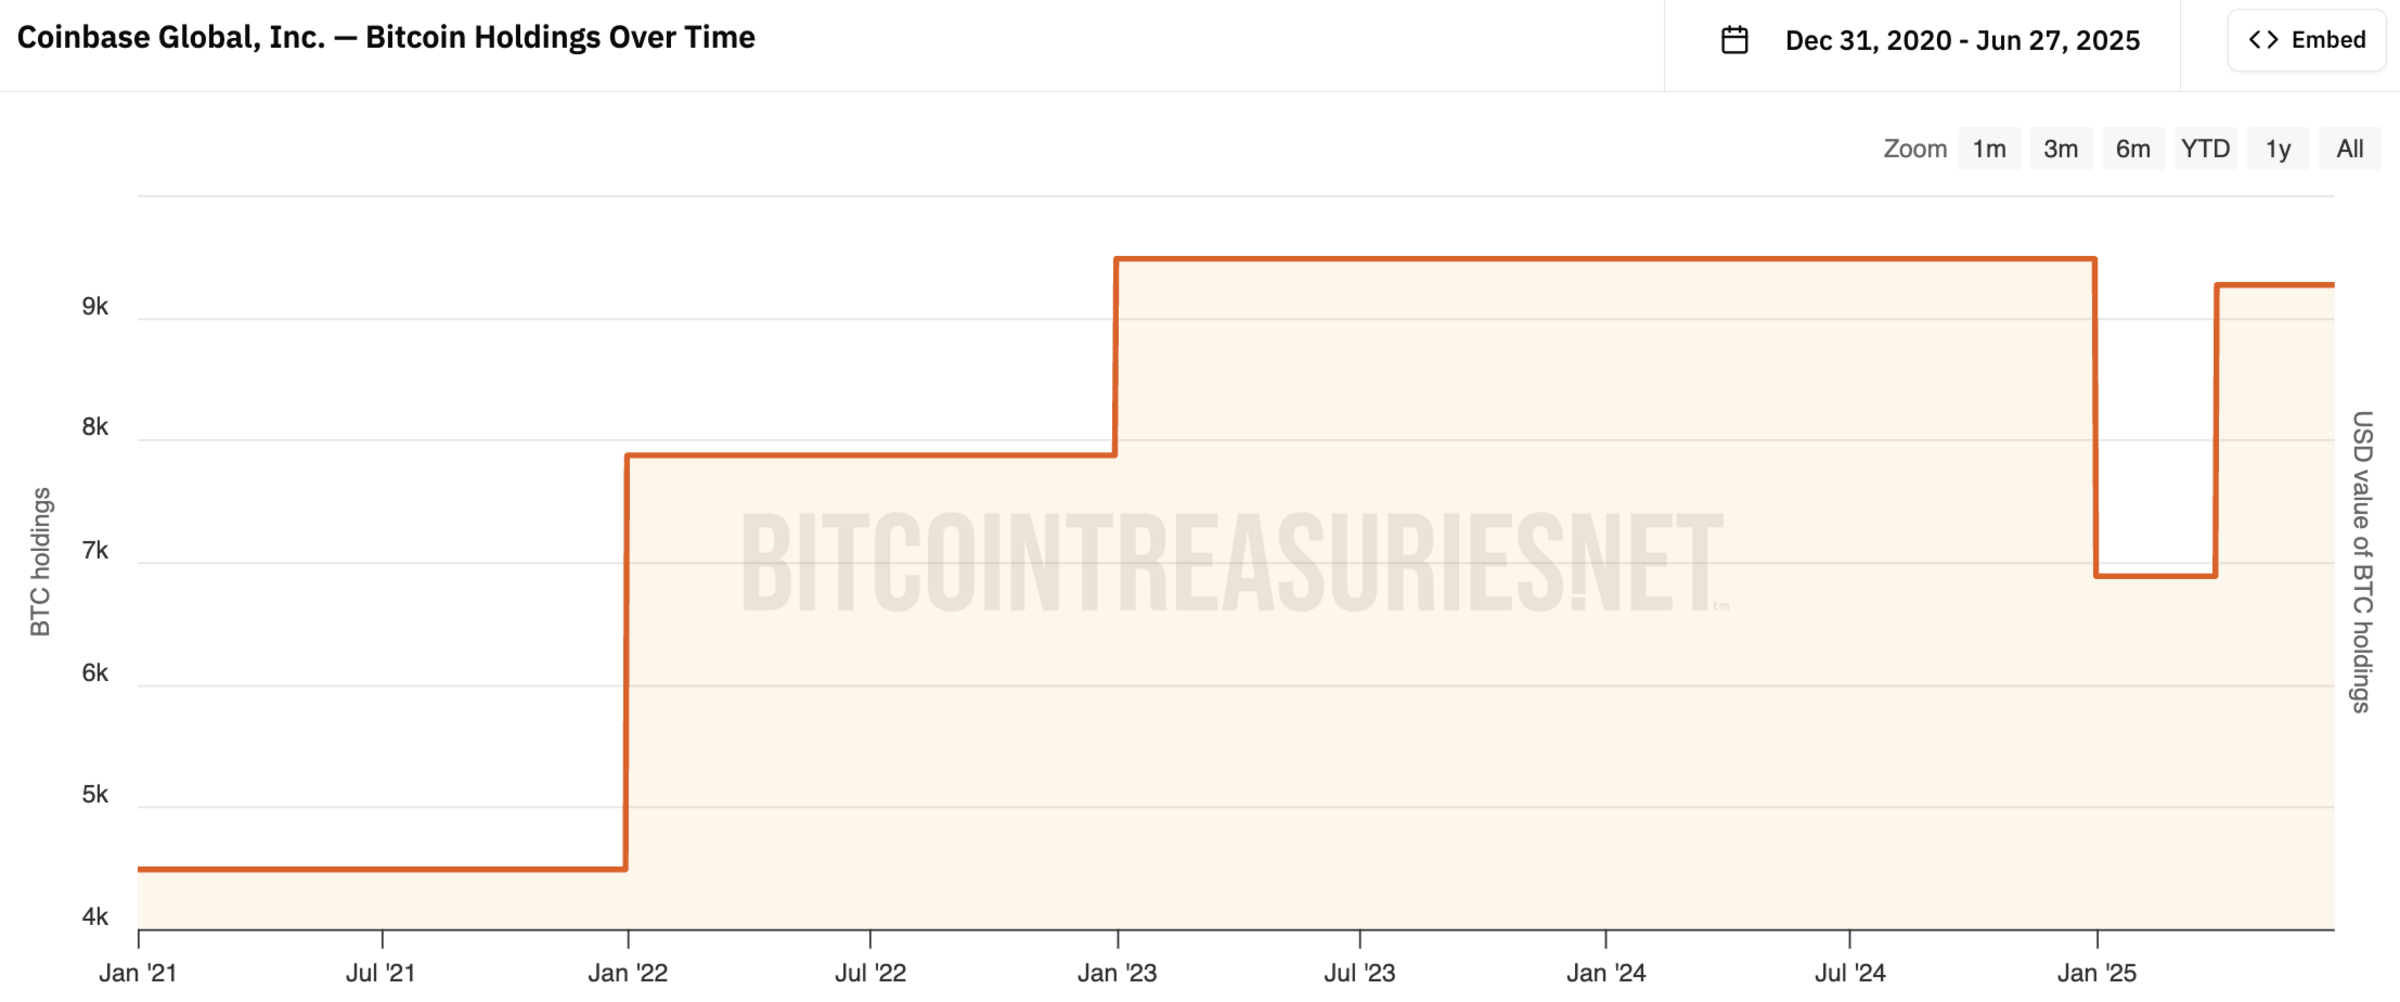Screen dimensions: 2400x1002
Task: Open the date range Dec 31, 2020 - Jun 27, 2025
Action: [1962, 40]
